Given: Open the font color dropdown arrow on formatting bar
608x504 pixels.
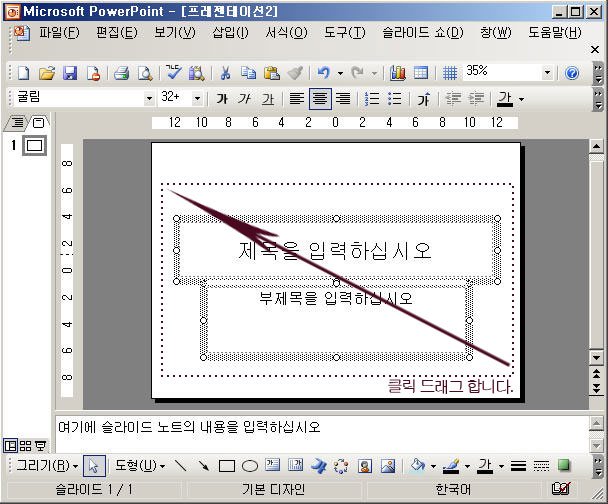Looking at the screenshot, I should [x=522, y=99].
